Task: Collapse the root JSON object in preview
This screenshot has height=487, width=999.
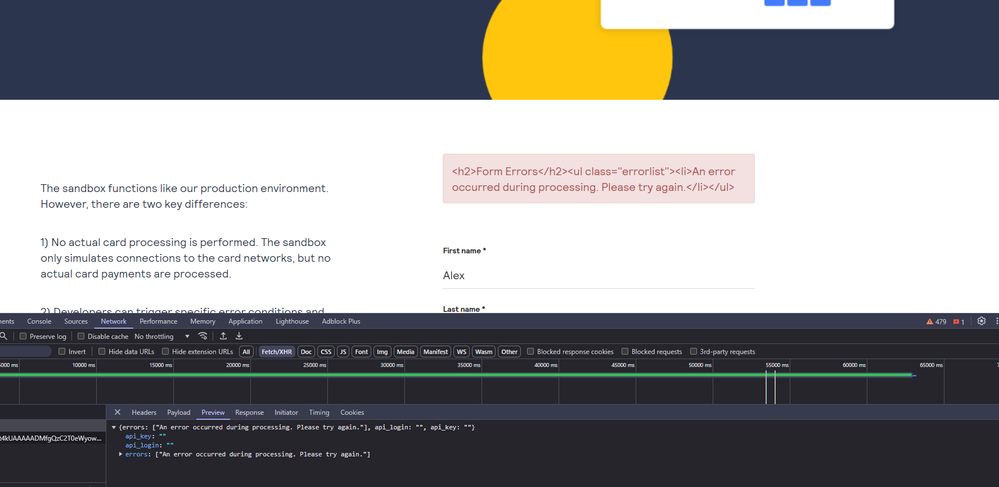Action: click(x=114, y=427)
